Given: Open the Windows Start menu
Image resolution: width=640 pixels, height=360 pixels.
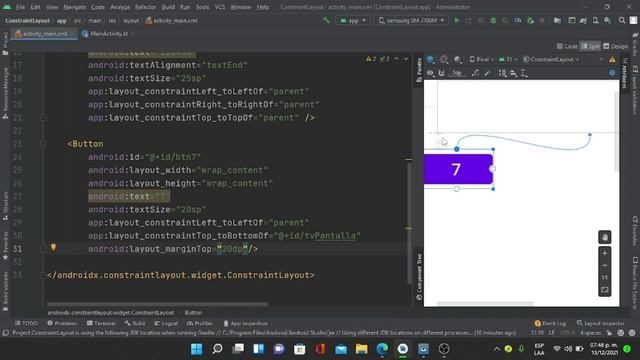Looking at the screenshot, I should pos(196,349).
